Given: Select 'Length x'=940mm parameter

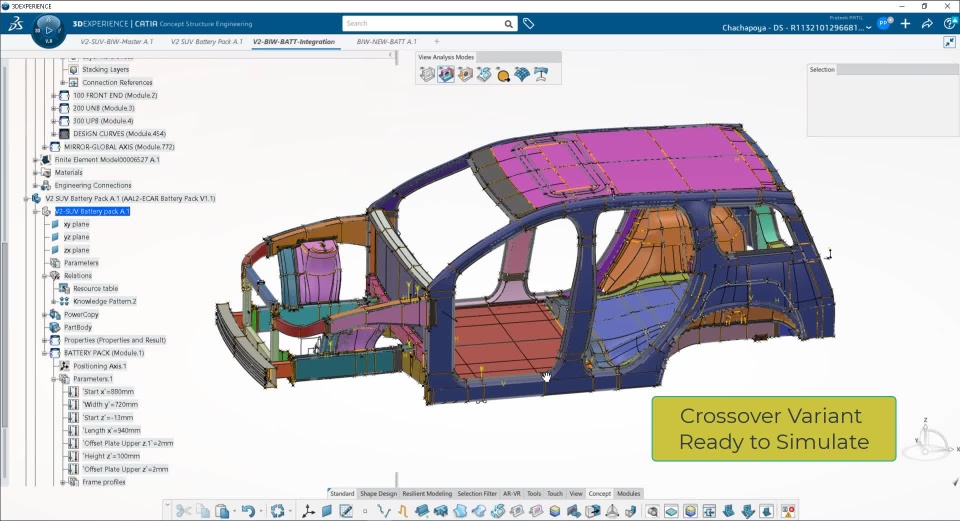Looking at the screenshot, I should tap(111, 430).
